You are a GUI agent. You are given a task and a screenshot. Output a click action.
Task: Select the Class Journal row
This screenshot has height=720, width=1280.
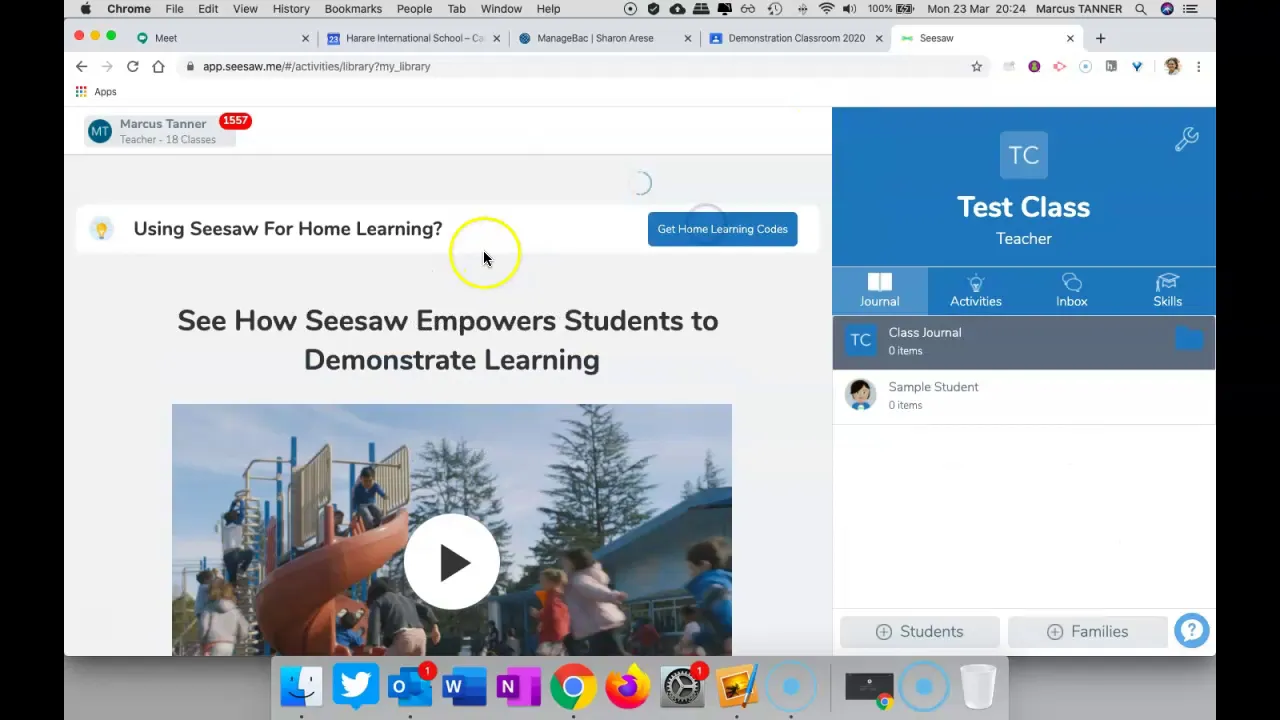1024,342
